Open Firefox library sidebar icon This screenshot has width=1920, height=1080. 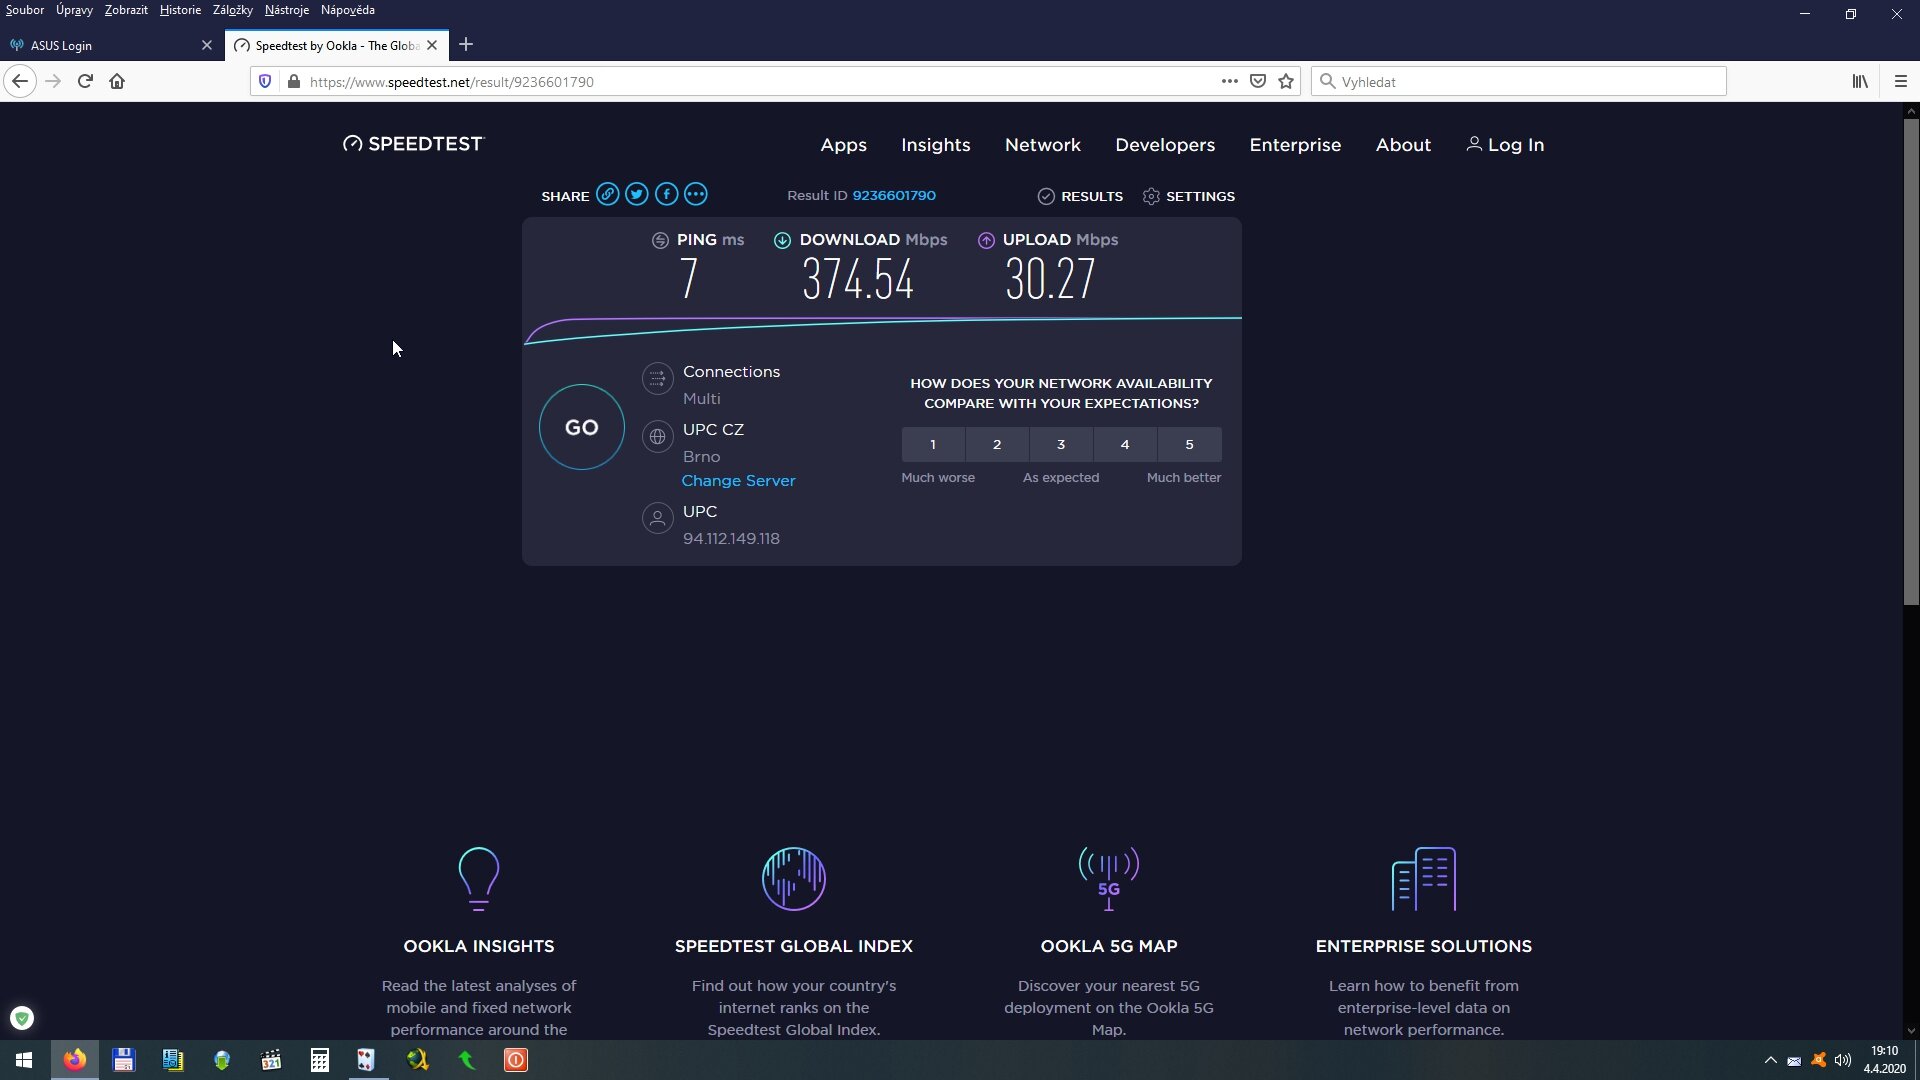tap(1860, 82)
